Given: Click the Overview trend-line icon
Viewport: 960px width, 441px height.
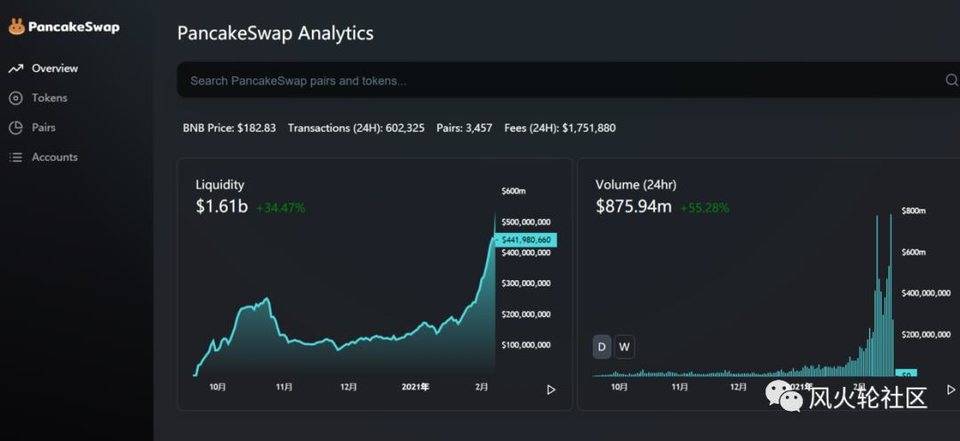Looking at the screenshot, I should pos(16,69).
